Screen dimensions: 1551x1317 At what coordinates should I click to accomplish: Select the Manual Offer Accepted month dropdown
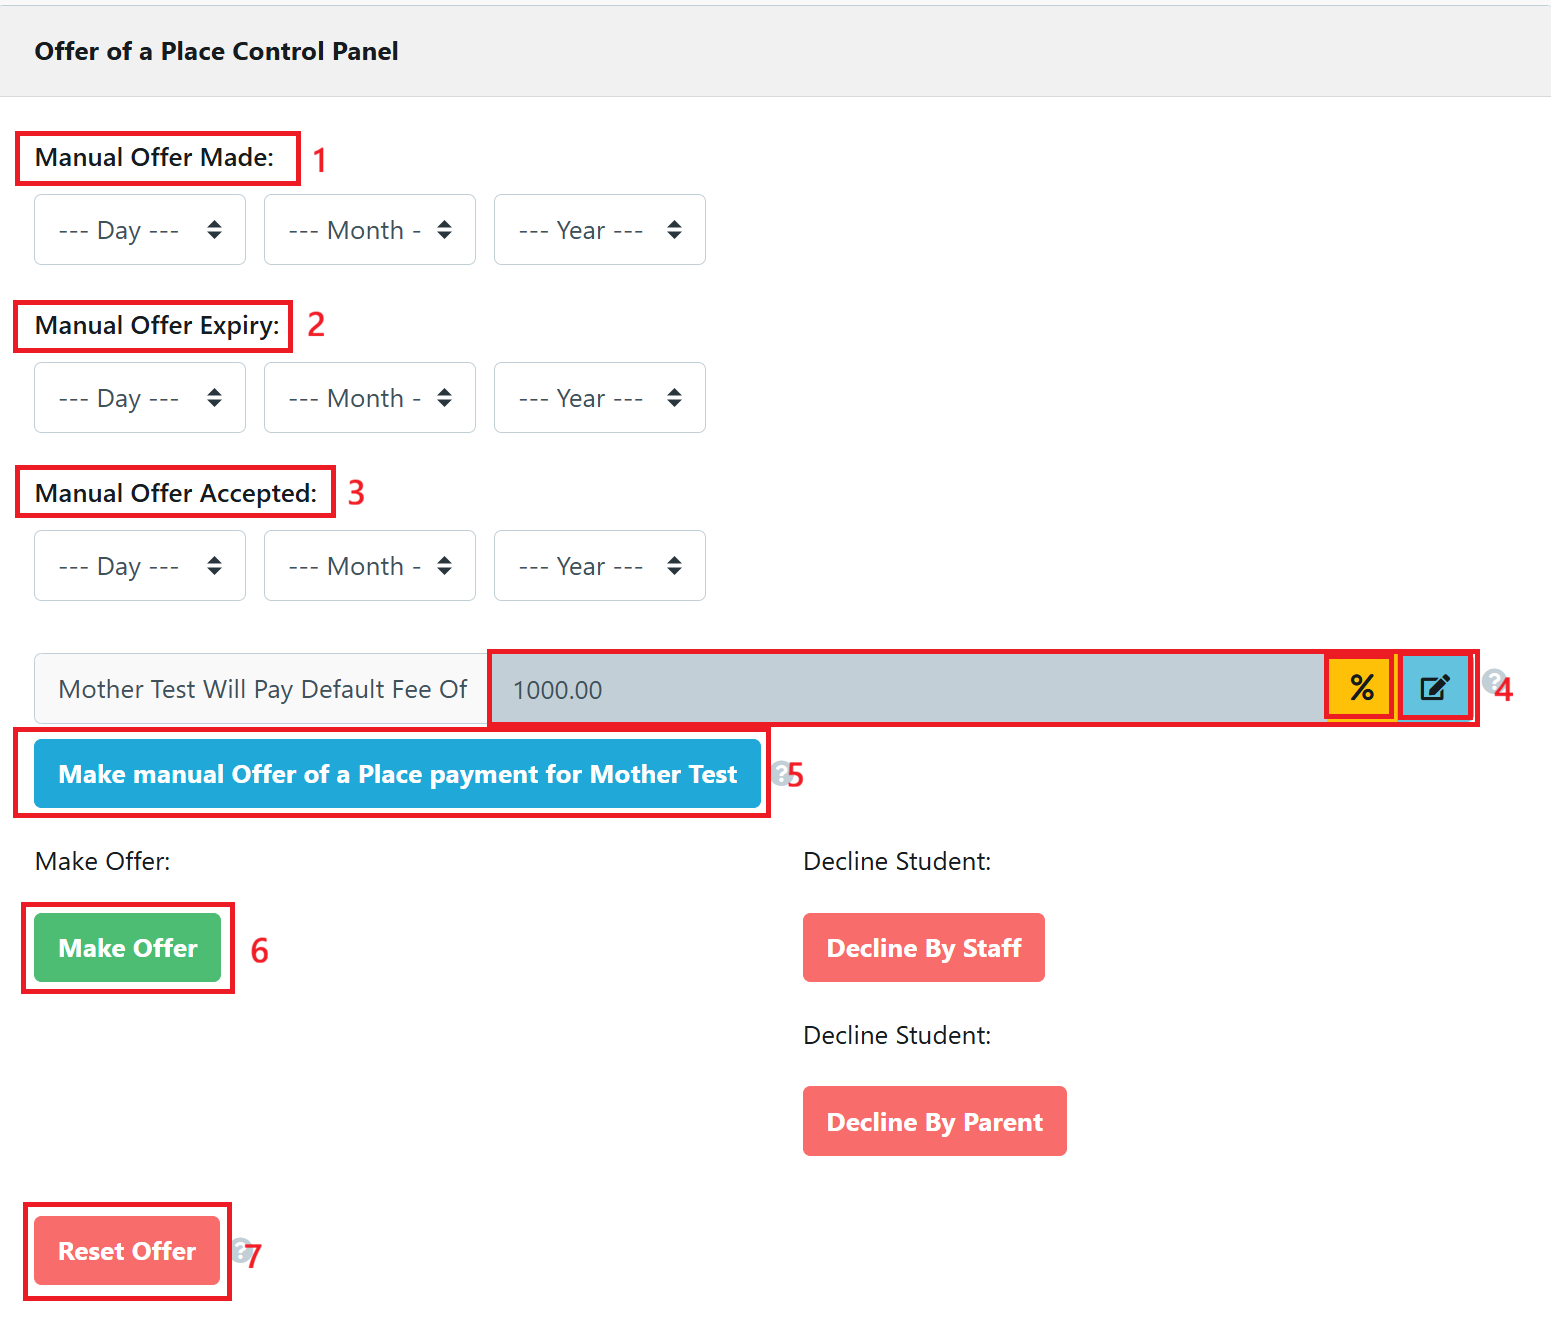370,566
